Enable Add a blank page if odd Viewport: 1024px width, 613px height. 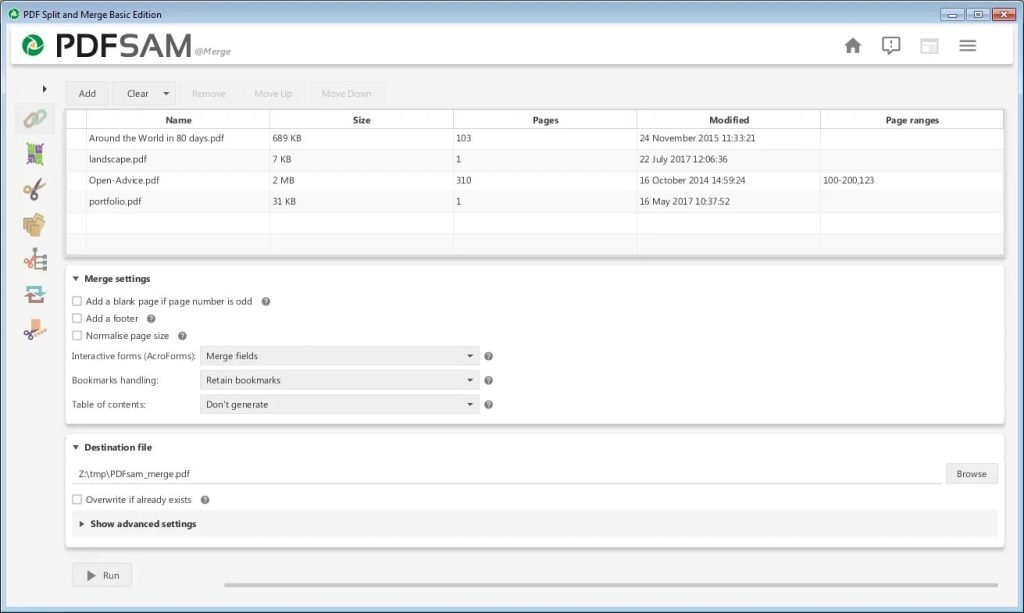click(77, 301)
